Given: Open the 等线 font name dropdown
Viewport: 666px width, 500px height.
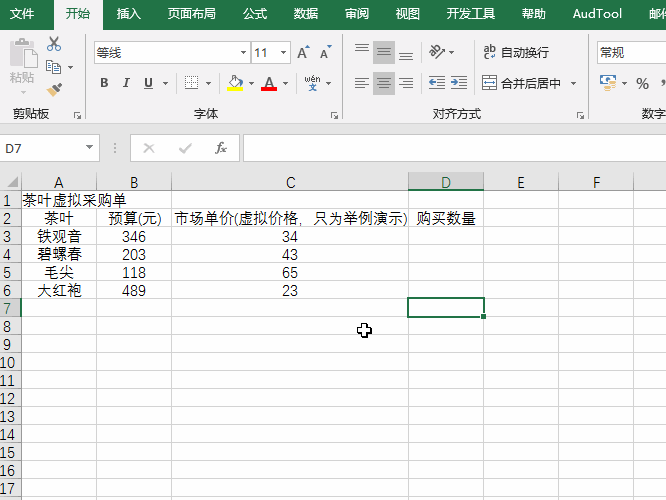Looking at the screenshot, I should (243, 53).
